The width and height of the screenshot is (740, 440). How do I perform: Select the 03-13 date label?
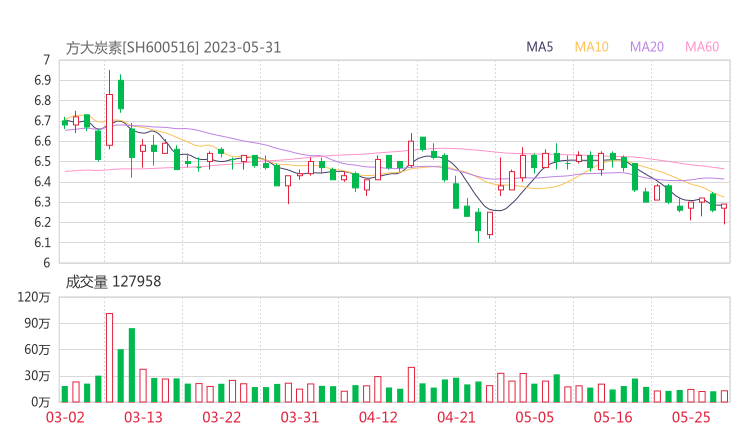point(143,417)
